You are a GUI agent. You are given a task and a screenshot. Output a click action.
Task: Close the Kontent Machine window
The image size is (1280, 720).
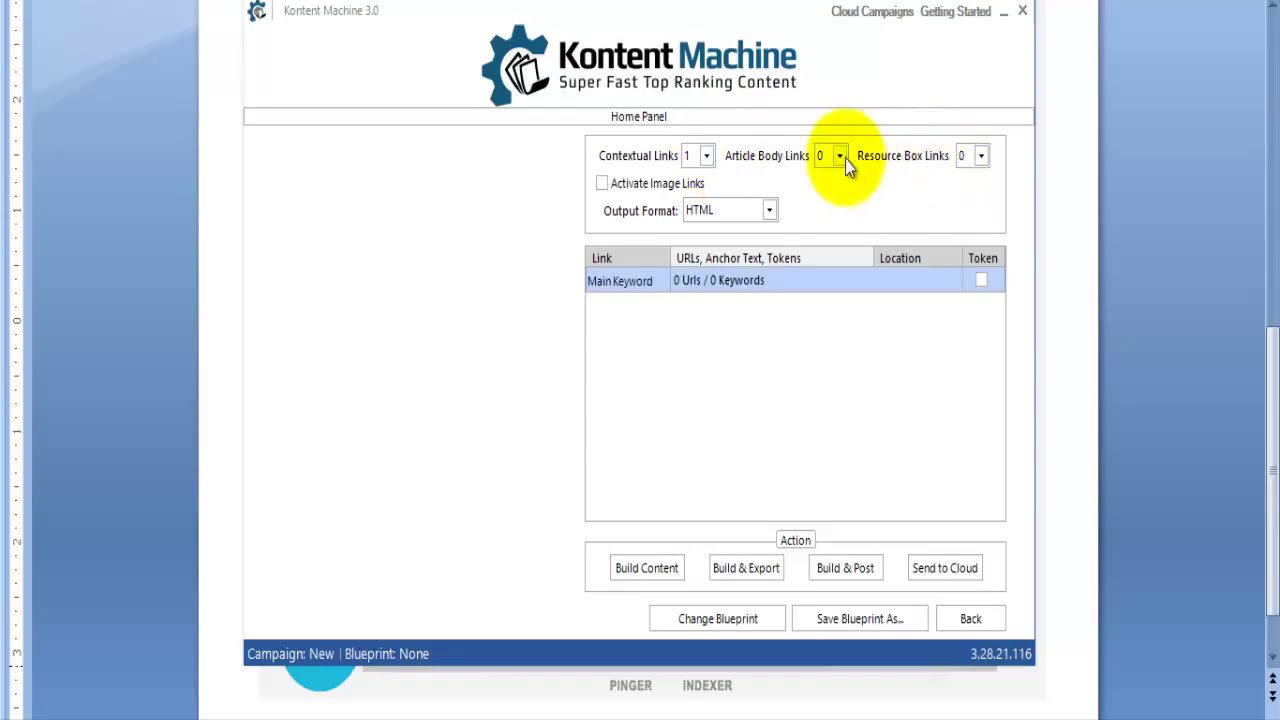[1022, 11]
